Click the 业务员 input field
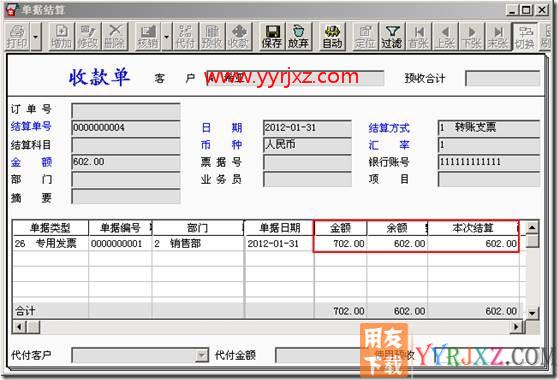558x380 pixels. (x=307, y=179)
